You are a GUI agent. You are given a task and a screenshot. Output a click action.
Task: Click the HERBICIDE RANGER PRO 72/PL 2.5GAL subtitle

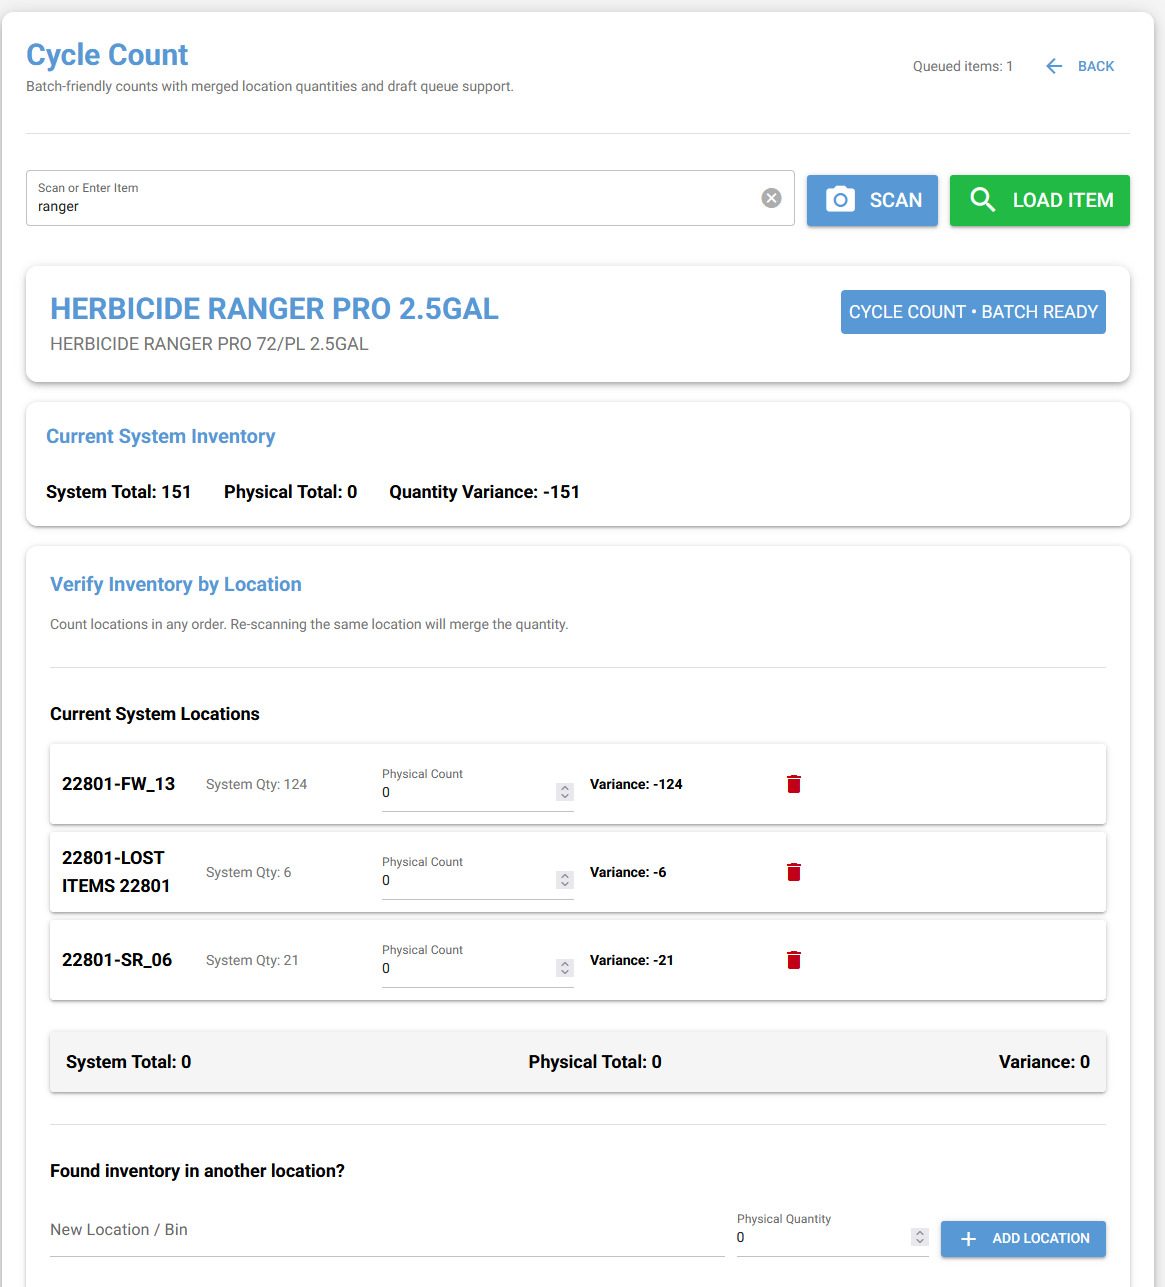pos(209,344)
